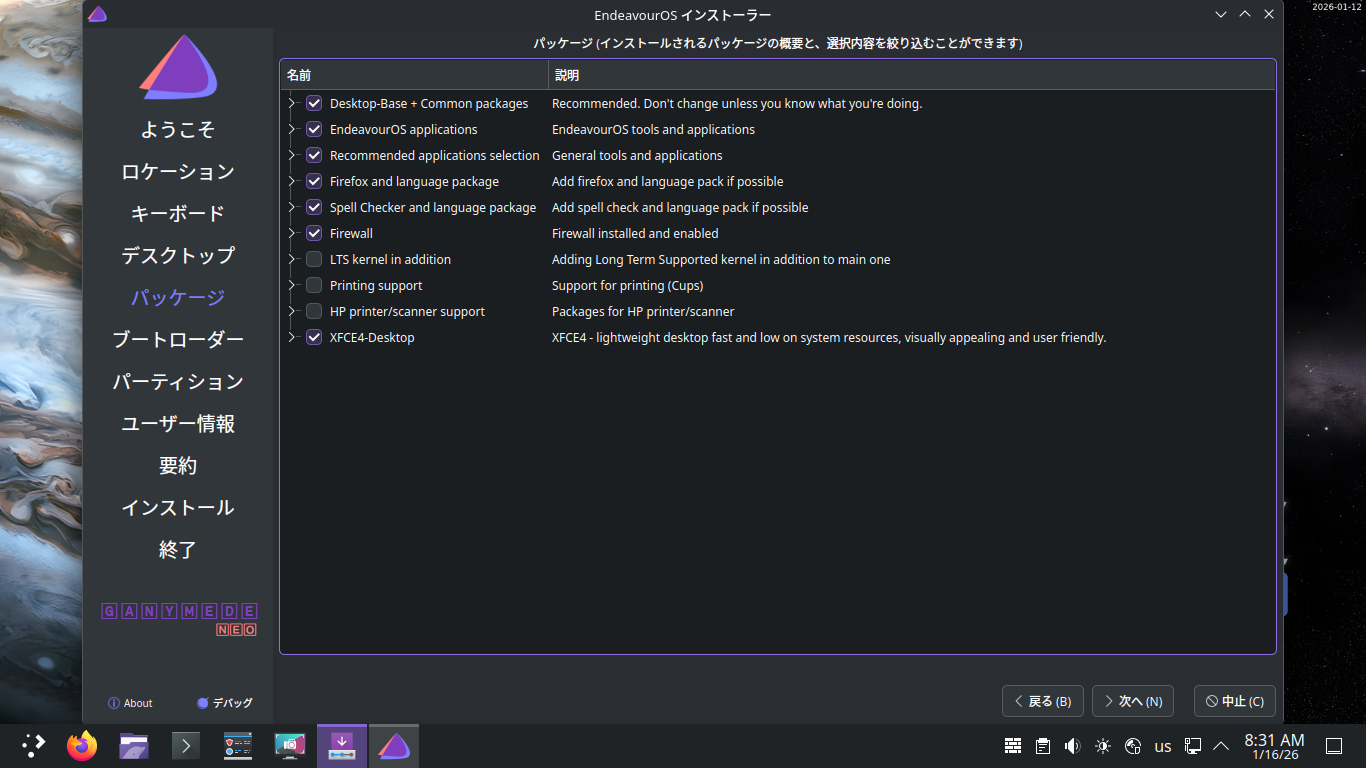Expand the Printing support group

[x=293, y=285]
